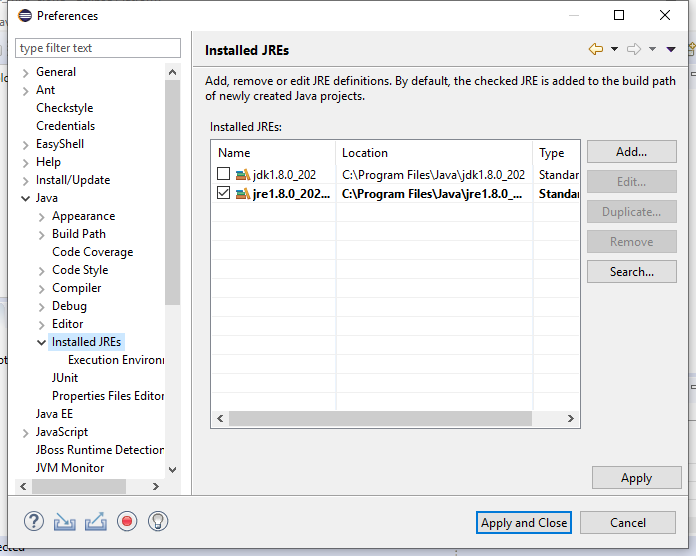Screen dimensions: 696x556
Task: Select the jre1.8.0 location cell
Action: point(434,194)
